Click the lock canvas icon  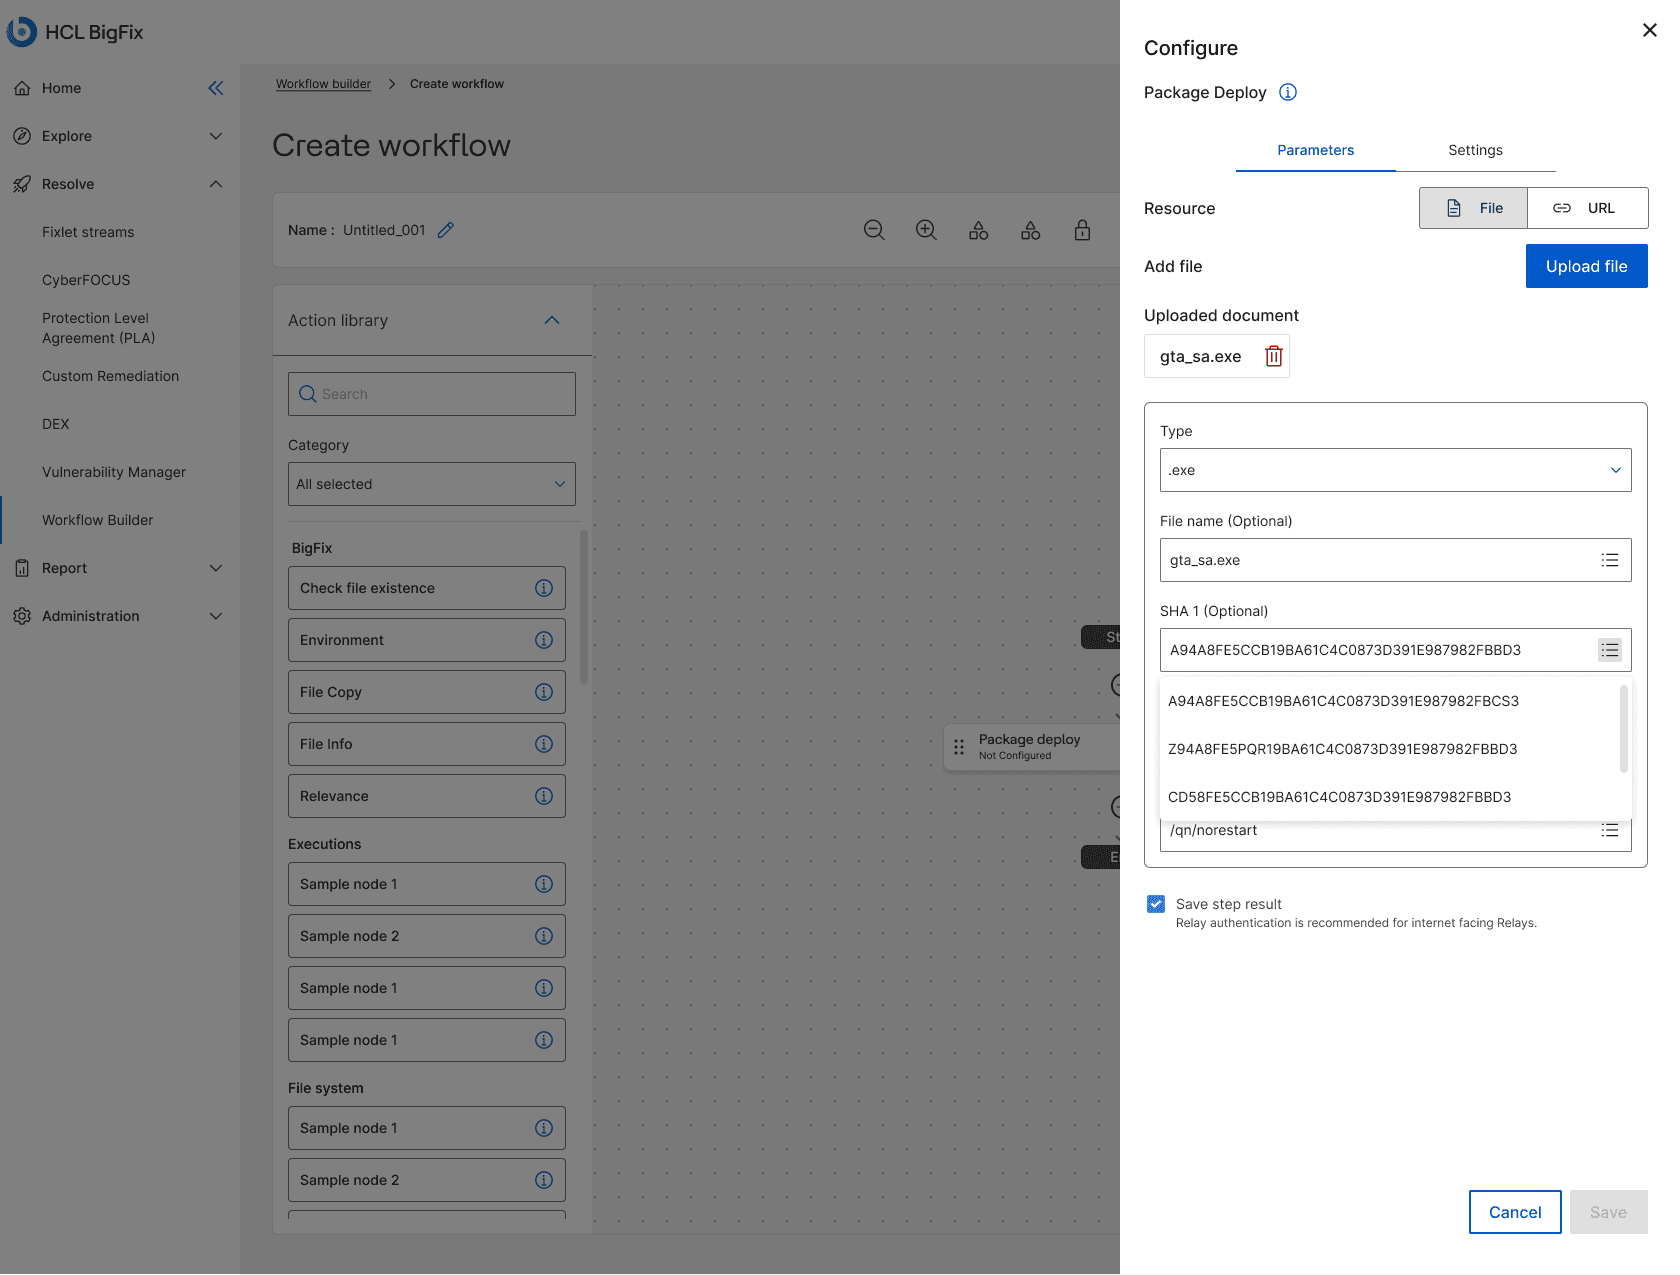coord(1082,230)
